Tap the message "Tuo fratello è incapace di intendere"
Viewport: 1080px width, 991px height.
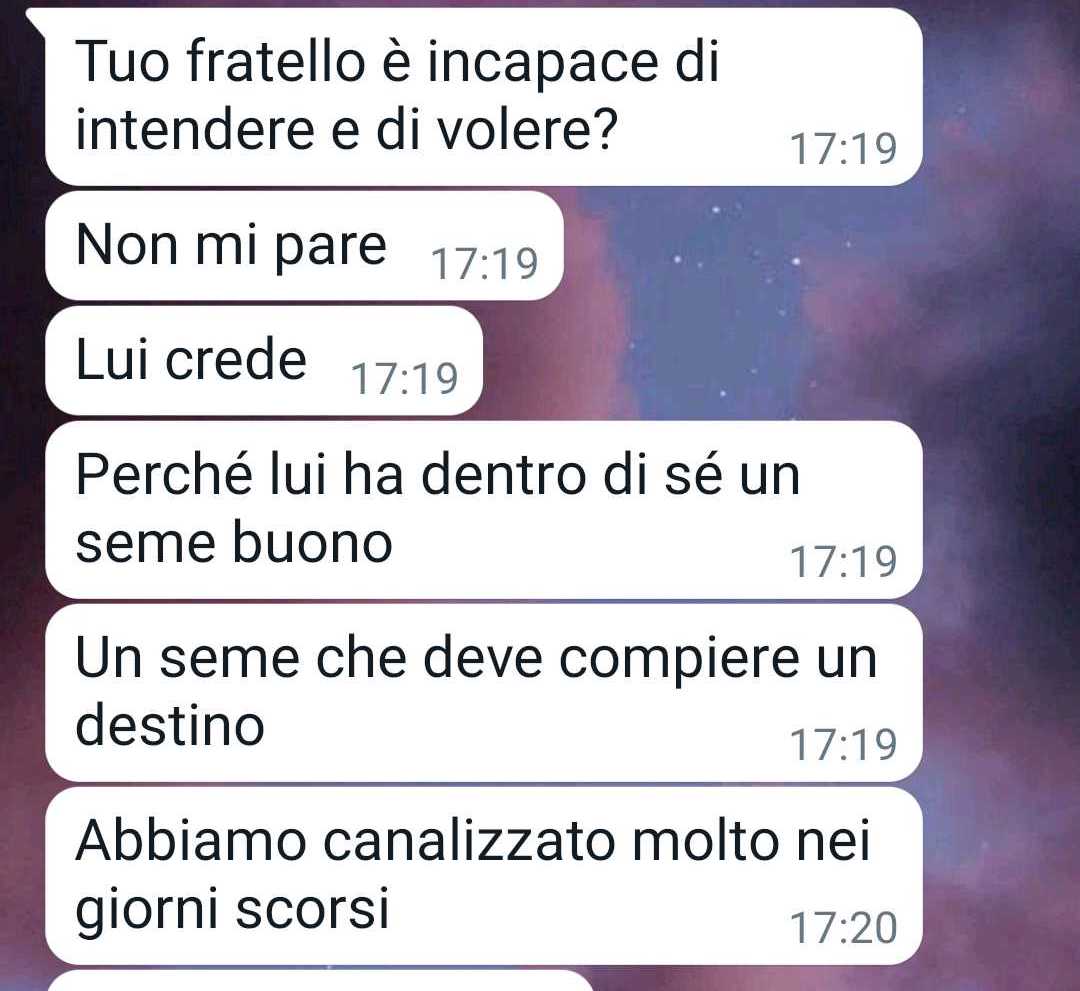point(484,96)
